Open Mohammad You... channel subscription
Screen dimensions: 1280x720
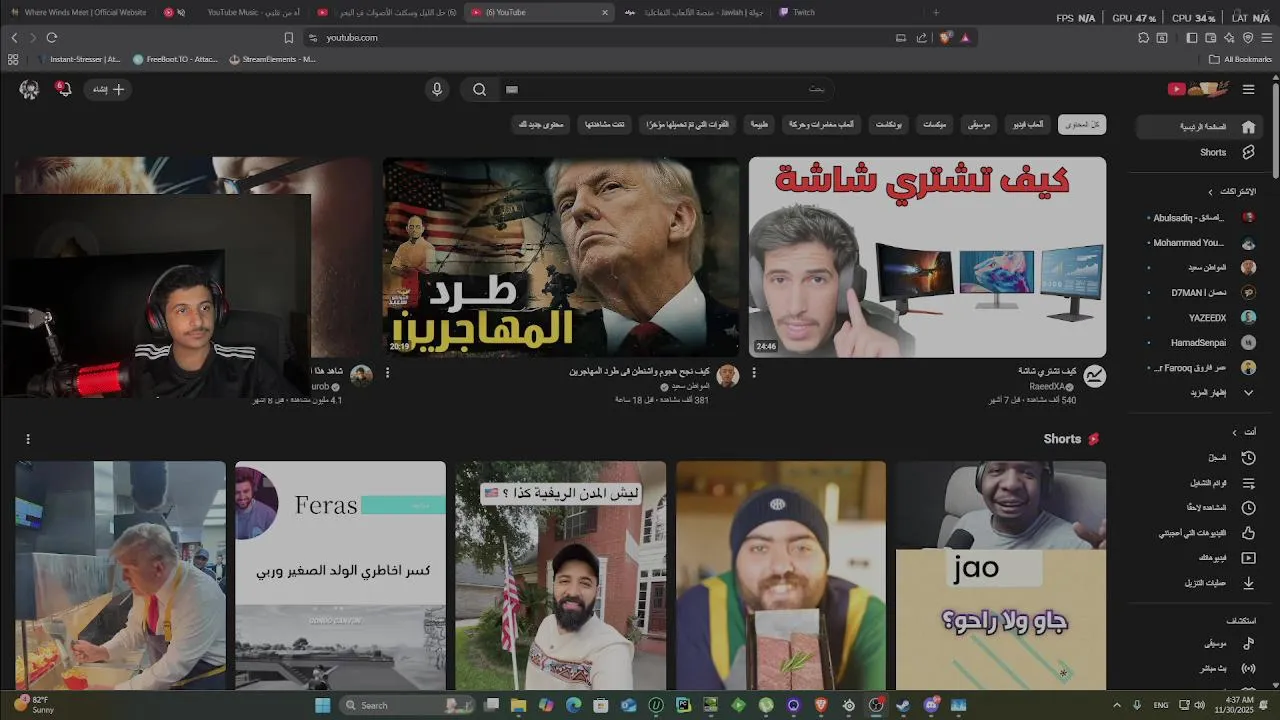click(x=1200, y=243)
